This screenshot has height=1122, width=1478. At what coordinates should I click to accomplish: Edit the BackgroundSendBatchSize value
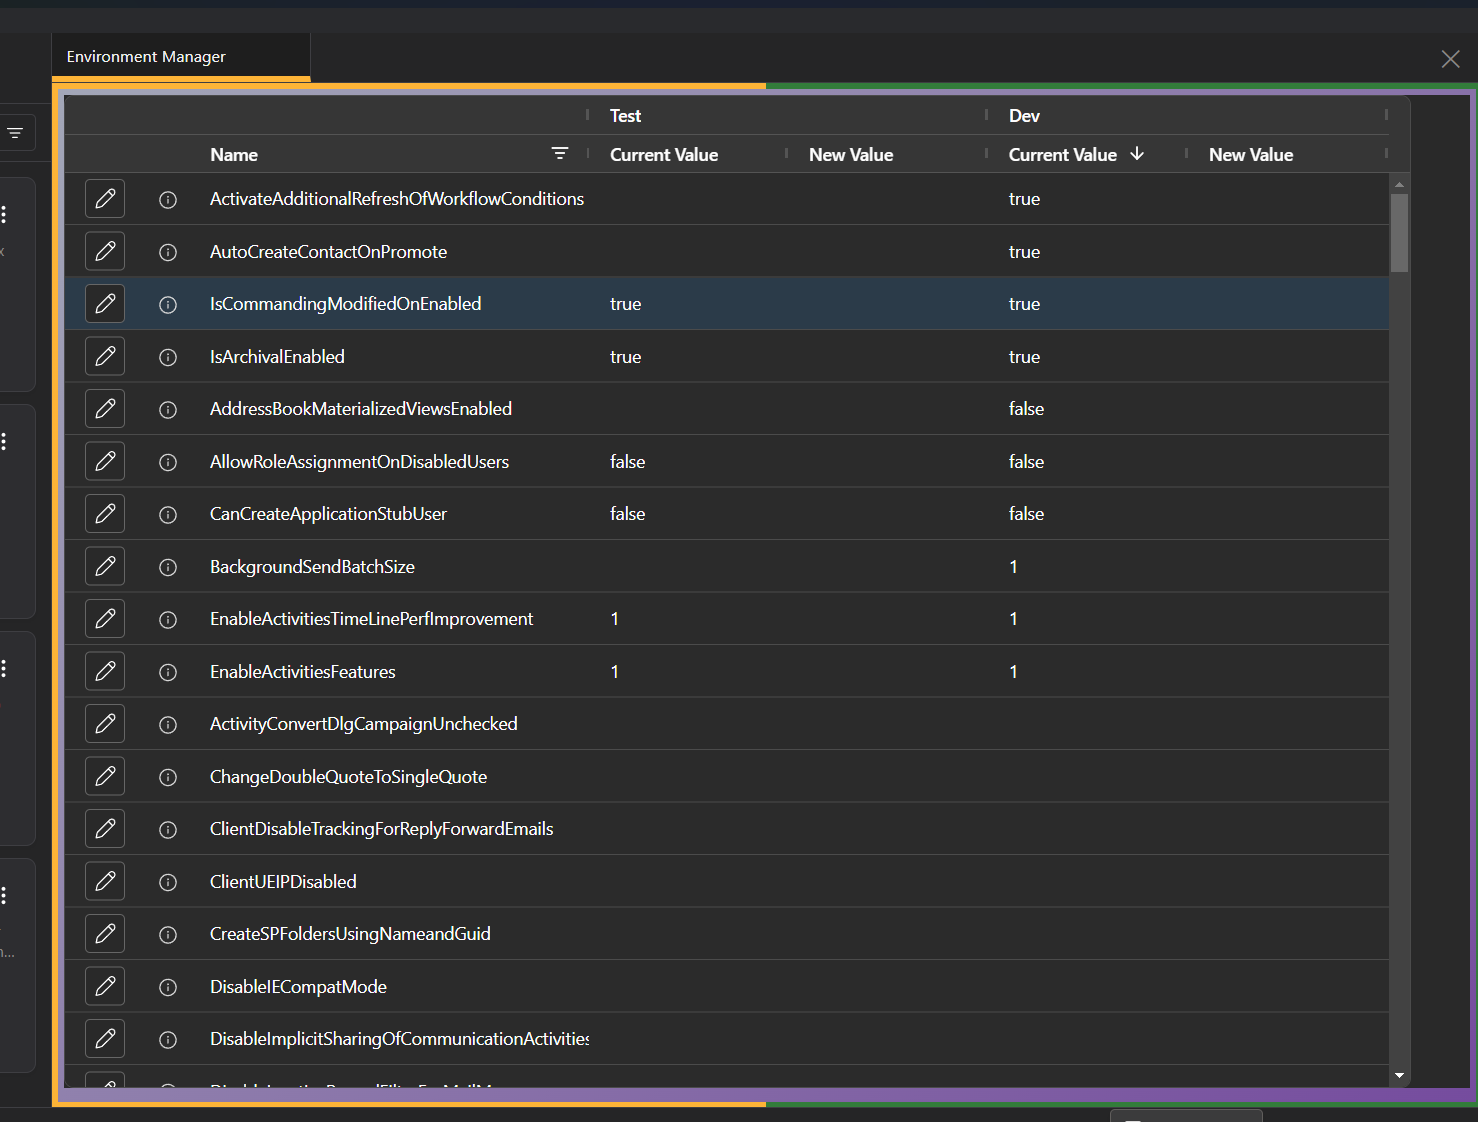105,566
